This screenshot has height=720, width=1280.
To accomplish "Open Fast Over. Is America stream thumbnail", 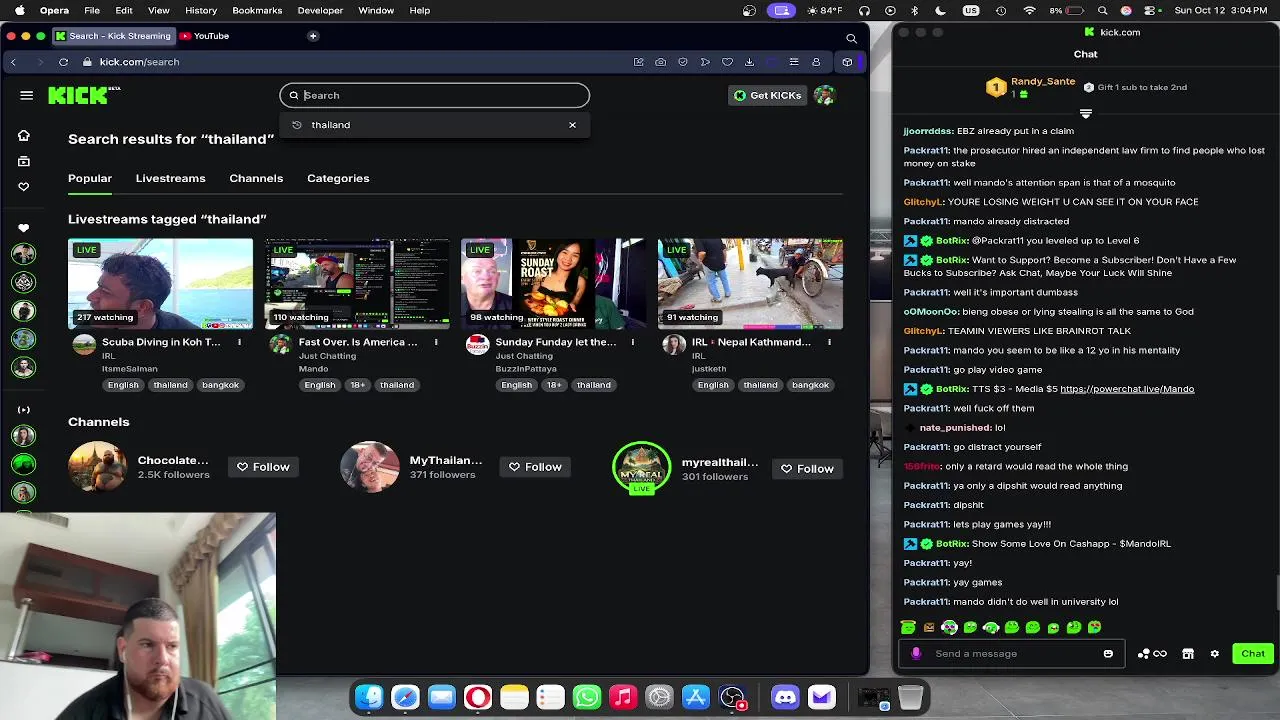I will click(357, 284).
